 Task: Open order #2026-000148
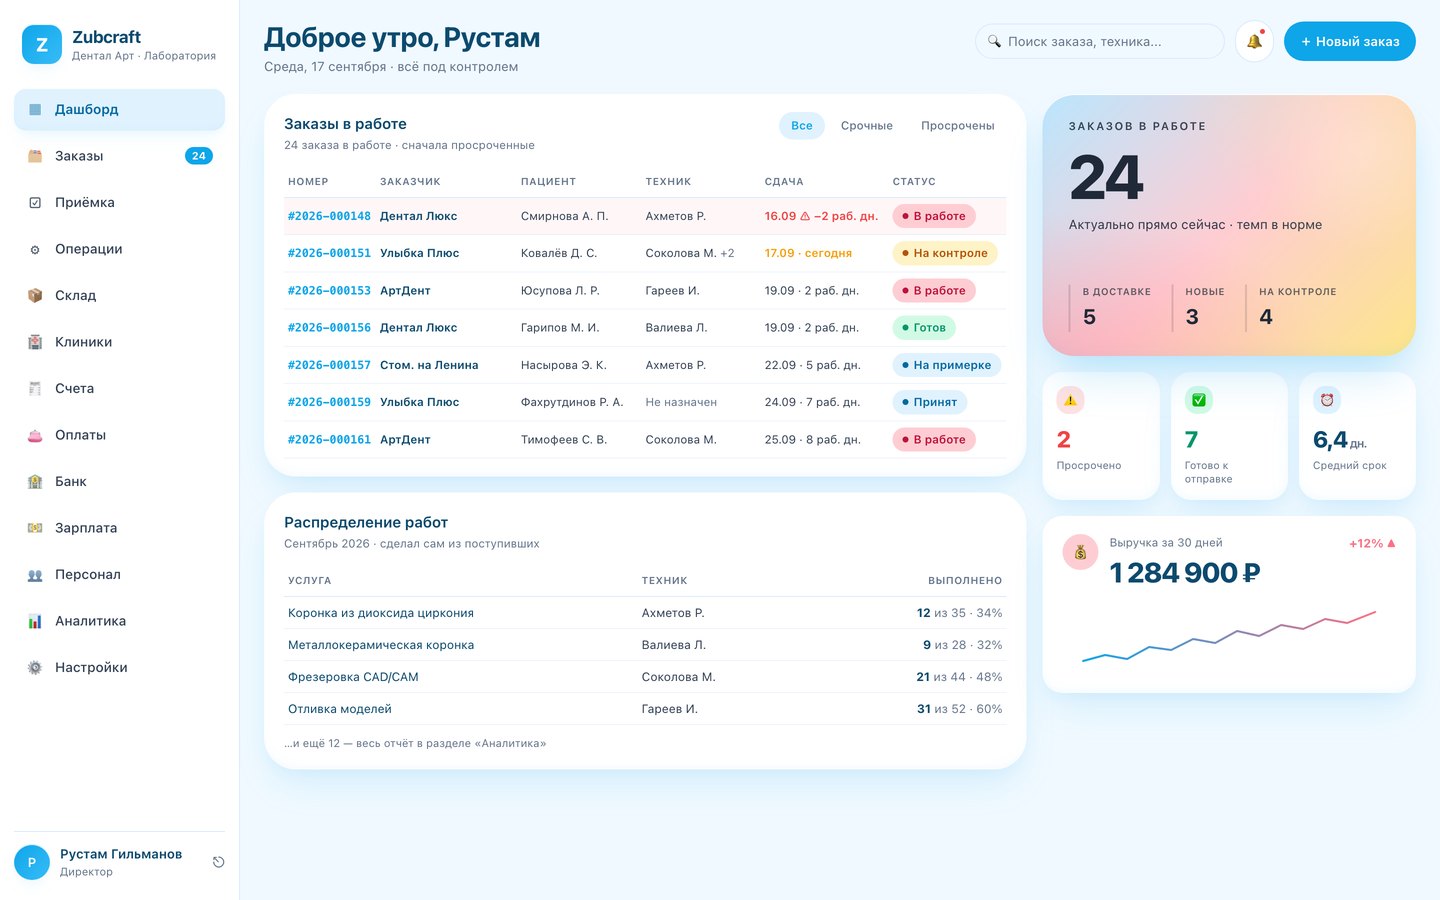(329, 216)
